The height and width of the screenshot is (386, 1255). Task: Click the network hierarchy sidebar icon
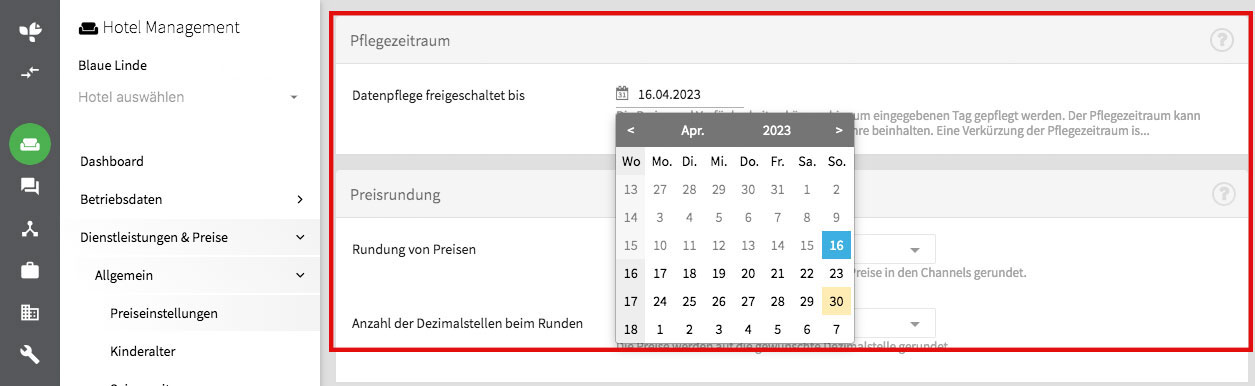click(30, 228)
